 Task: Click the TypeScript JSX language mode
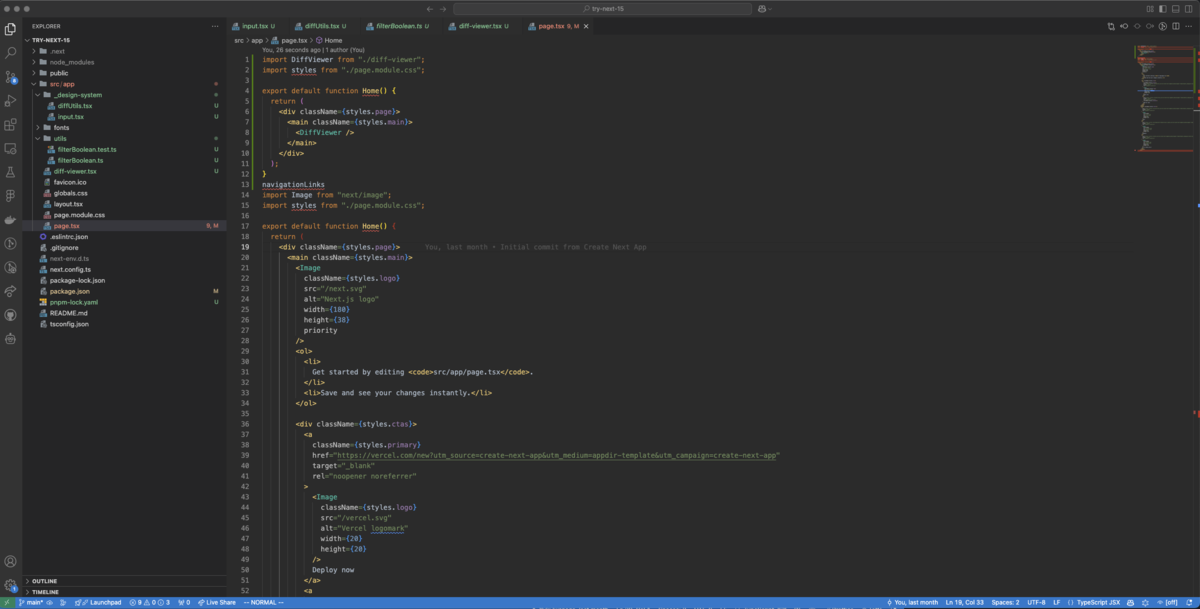[1097, 602]
